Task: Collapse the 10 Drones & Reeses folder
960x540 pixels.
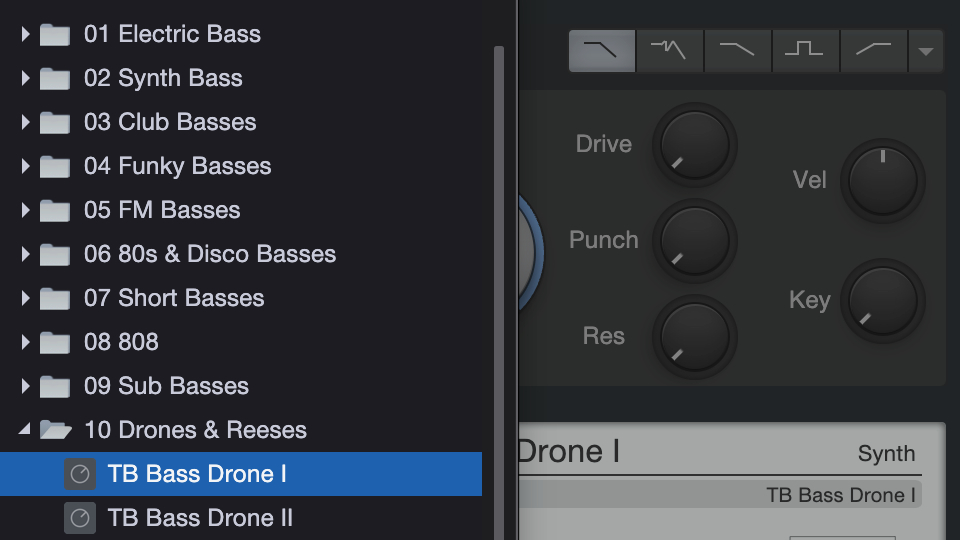Action: 25,430
